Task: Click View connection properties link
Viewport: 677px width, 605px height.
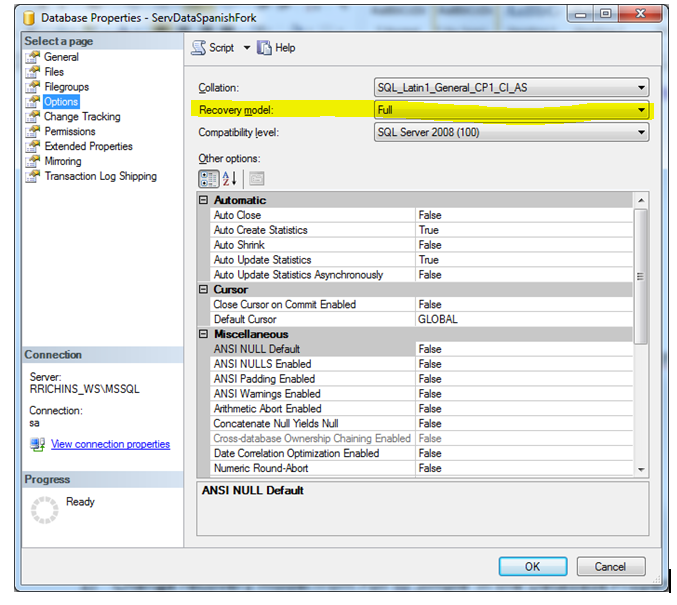Action: [110, 444]
